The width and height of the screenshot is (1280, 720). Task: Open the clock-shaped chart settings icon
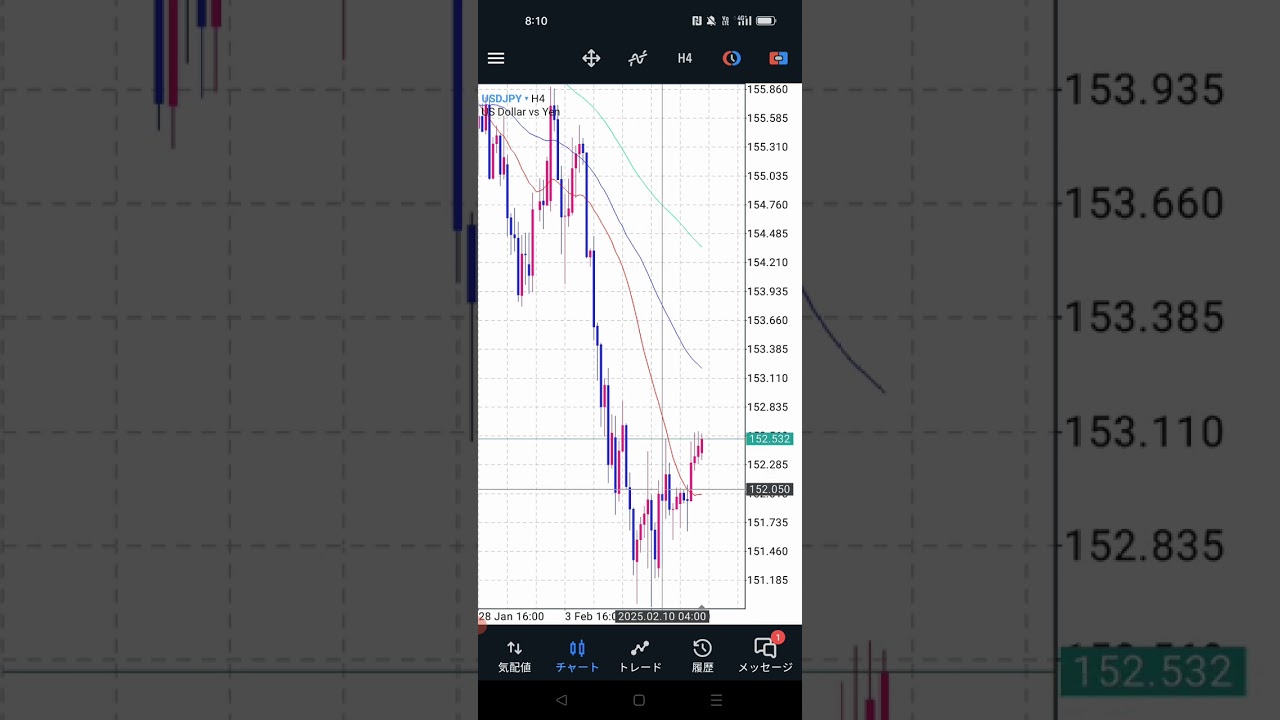(732, 59)
